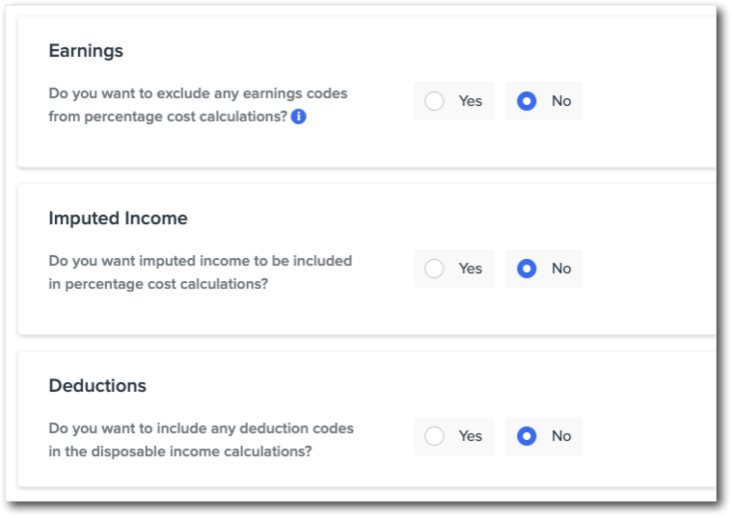This screenshot has height=516, width=731.
Task: Click the 'Yes' label text in Deductions row
Action: tap(470, 436)
